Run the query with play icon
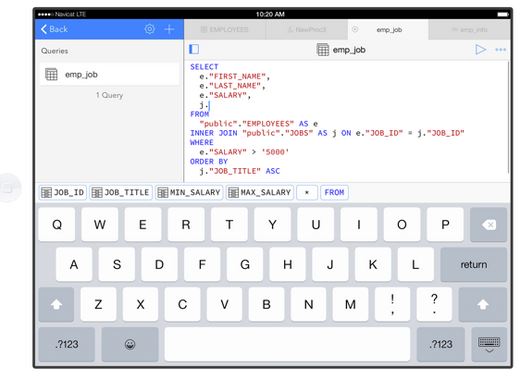The height and width of the screenshot is (376, 527). coord(481,50)
